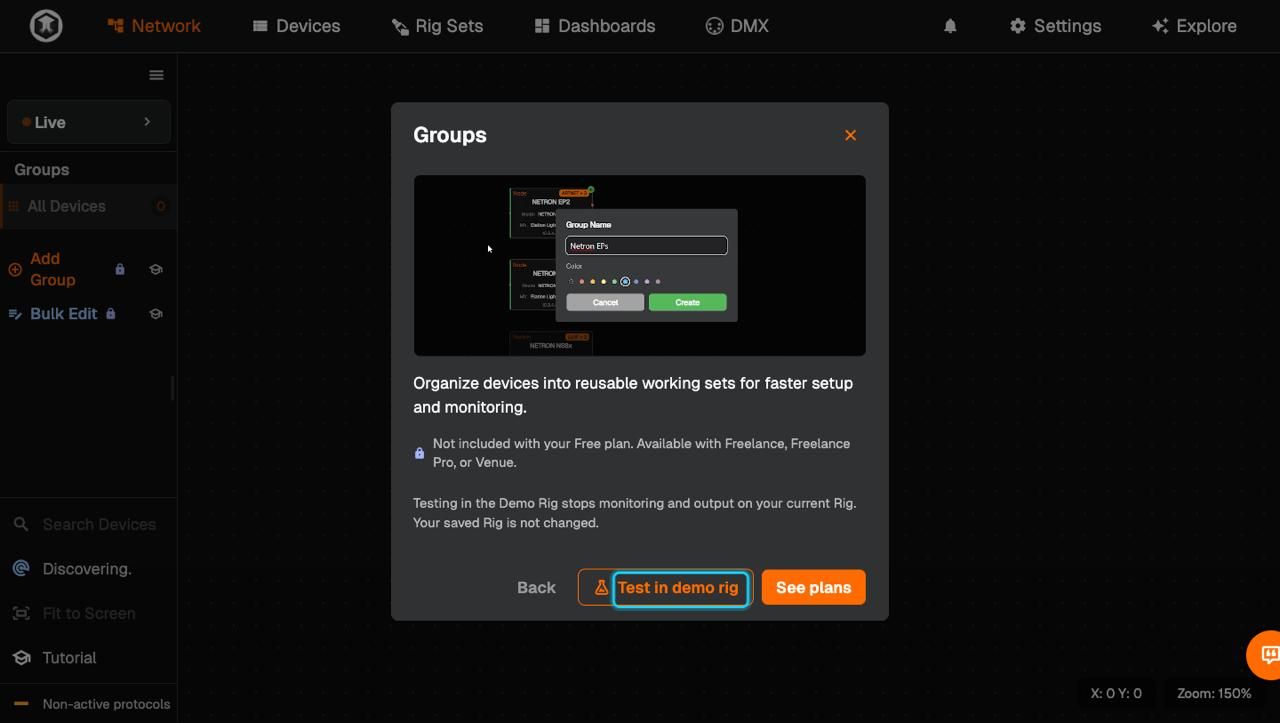Click the lock icon beside Bulk Edit
Viewport: 1280px width, 723px height.
pyautogui.click(x=111, y=313)
